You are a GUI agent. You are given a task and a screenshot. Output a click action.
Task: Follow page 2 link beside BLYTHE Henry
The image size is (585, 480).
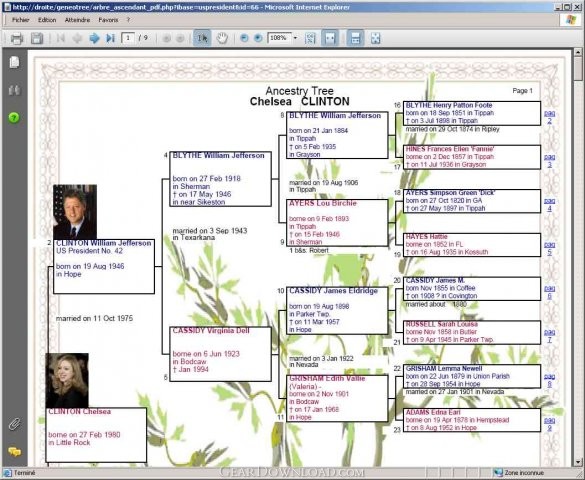[550, 117]
